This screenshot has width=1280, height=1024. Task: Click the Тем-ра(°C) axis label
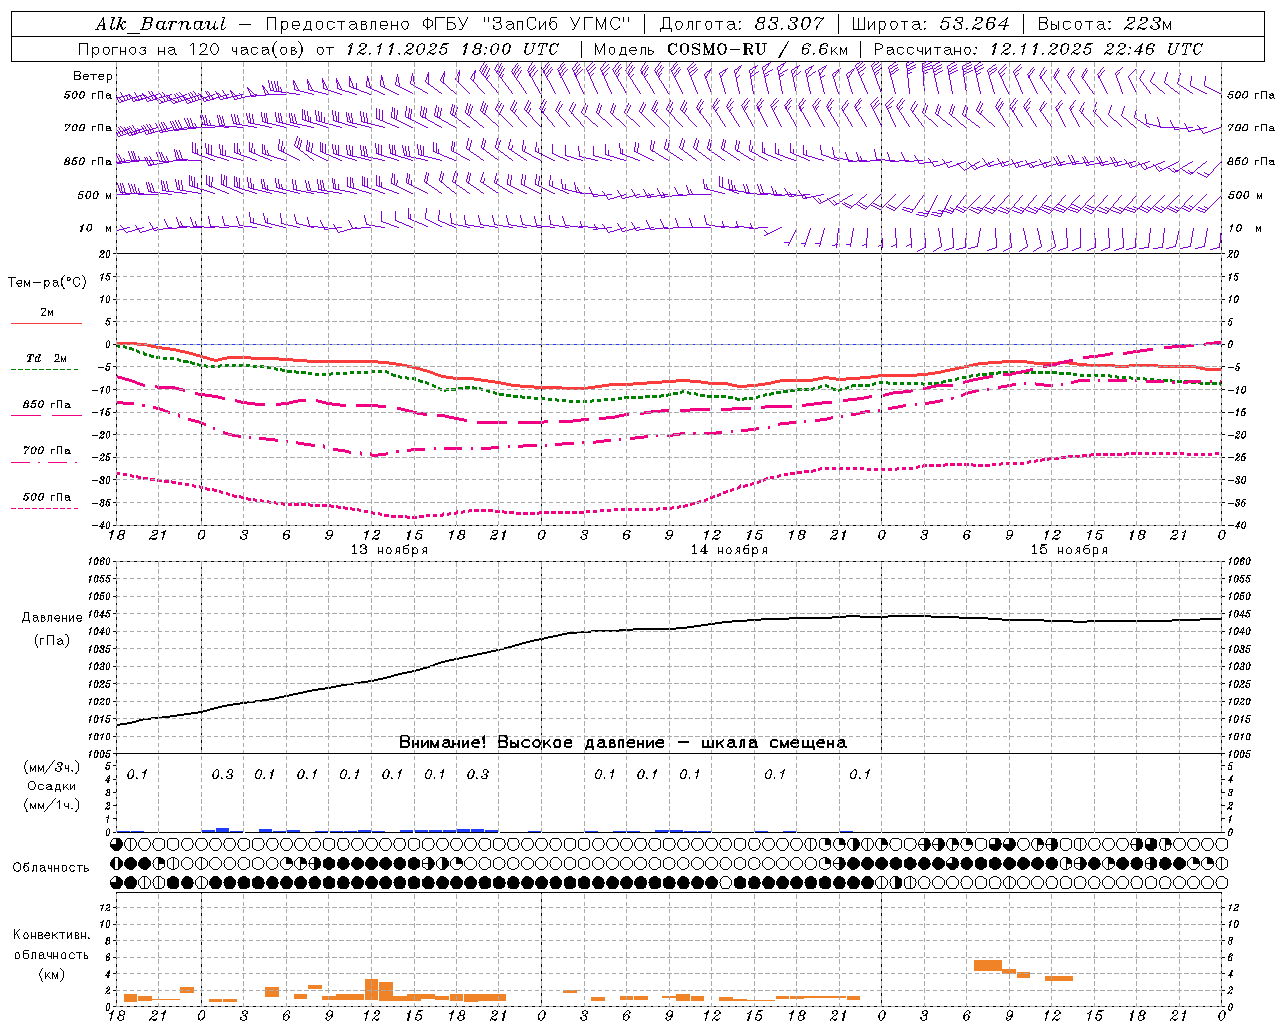[x=47, y=283]
